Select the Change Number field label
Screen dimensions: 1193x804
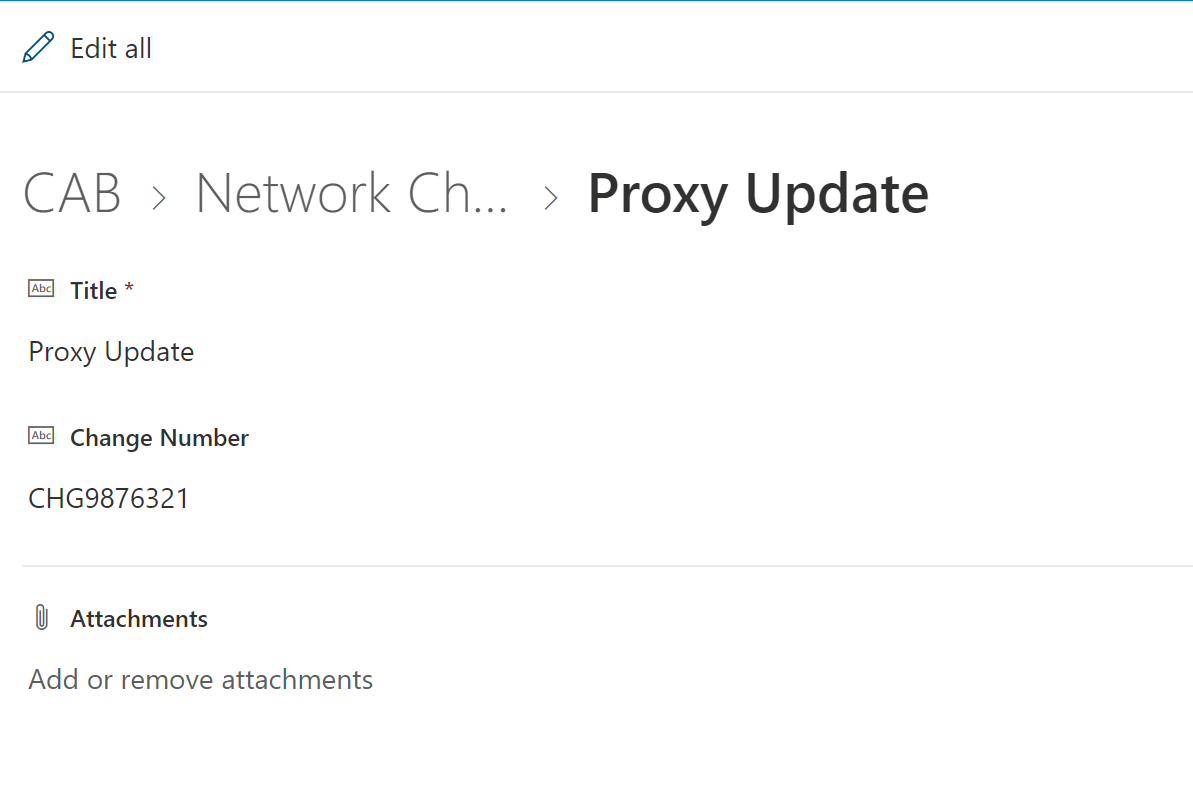coord(159,438)
